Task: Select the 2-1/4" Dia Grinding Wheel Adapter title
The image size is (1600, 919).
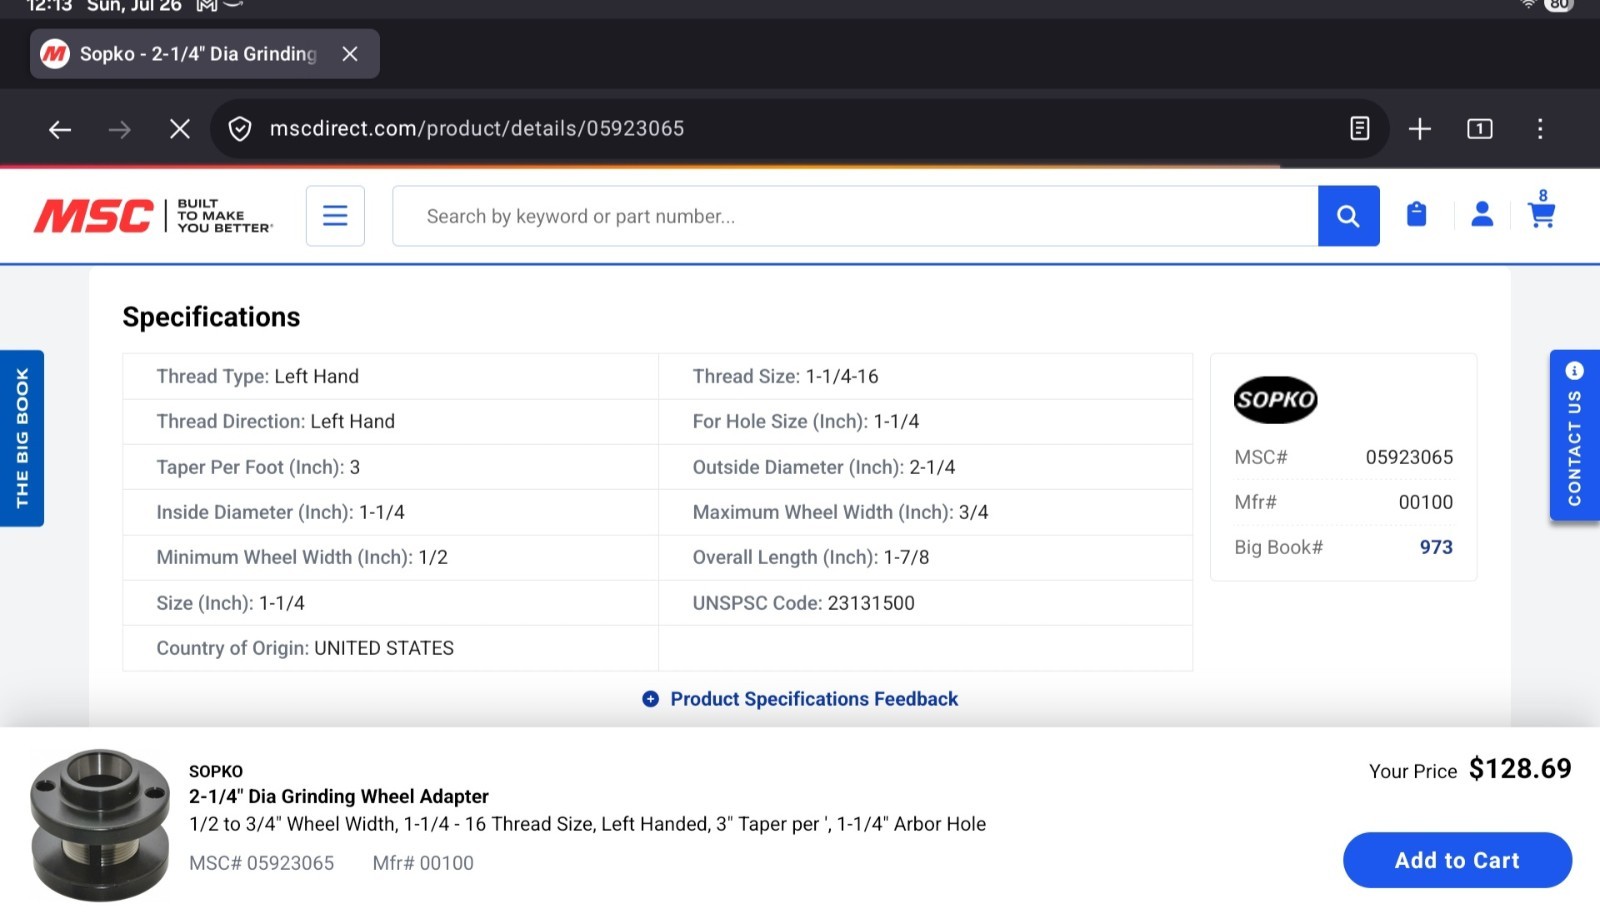Action: tap(339, 796)
